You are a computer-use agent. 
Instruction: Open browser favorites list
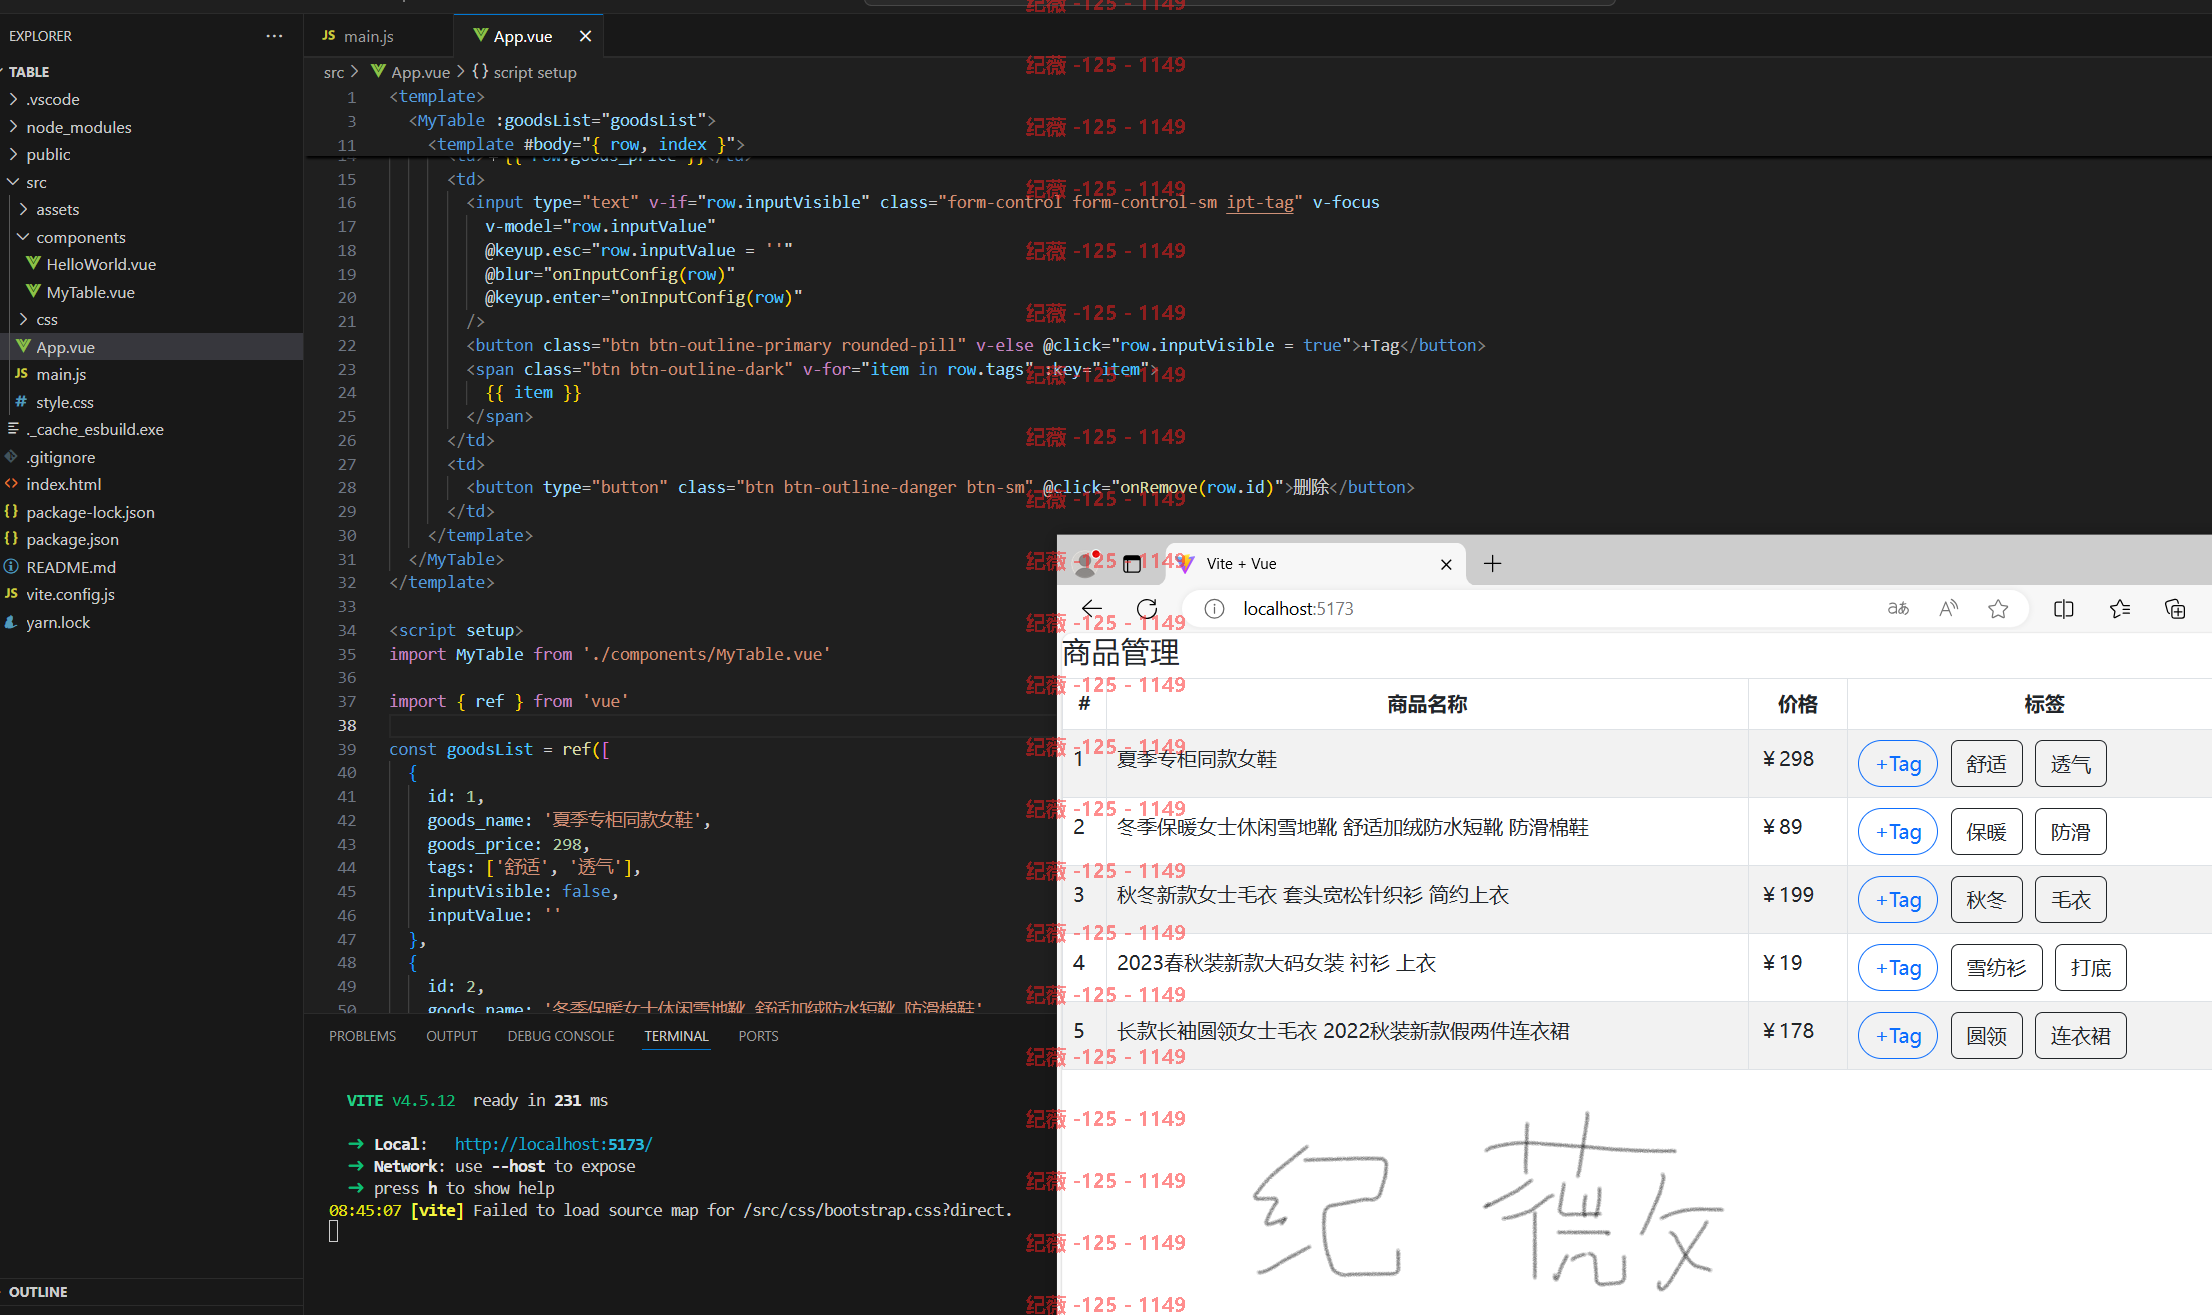pyautogui.click(x=2120, y=609)
